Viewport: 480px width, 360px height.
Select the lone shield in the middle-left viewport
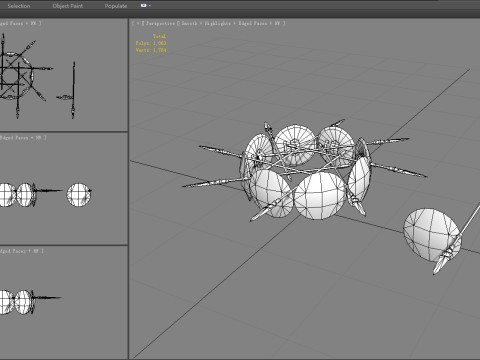click(79, 195)
